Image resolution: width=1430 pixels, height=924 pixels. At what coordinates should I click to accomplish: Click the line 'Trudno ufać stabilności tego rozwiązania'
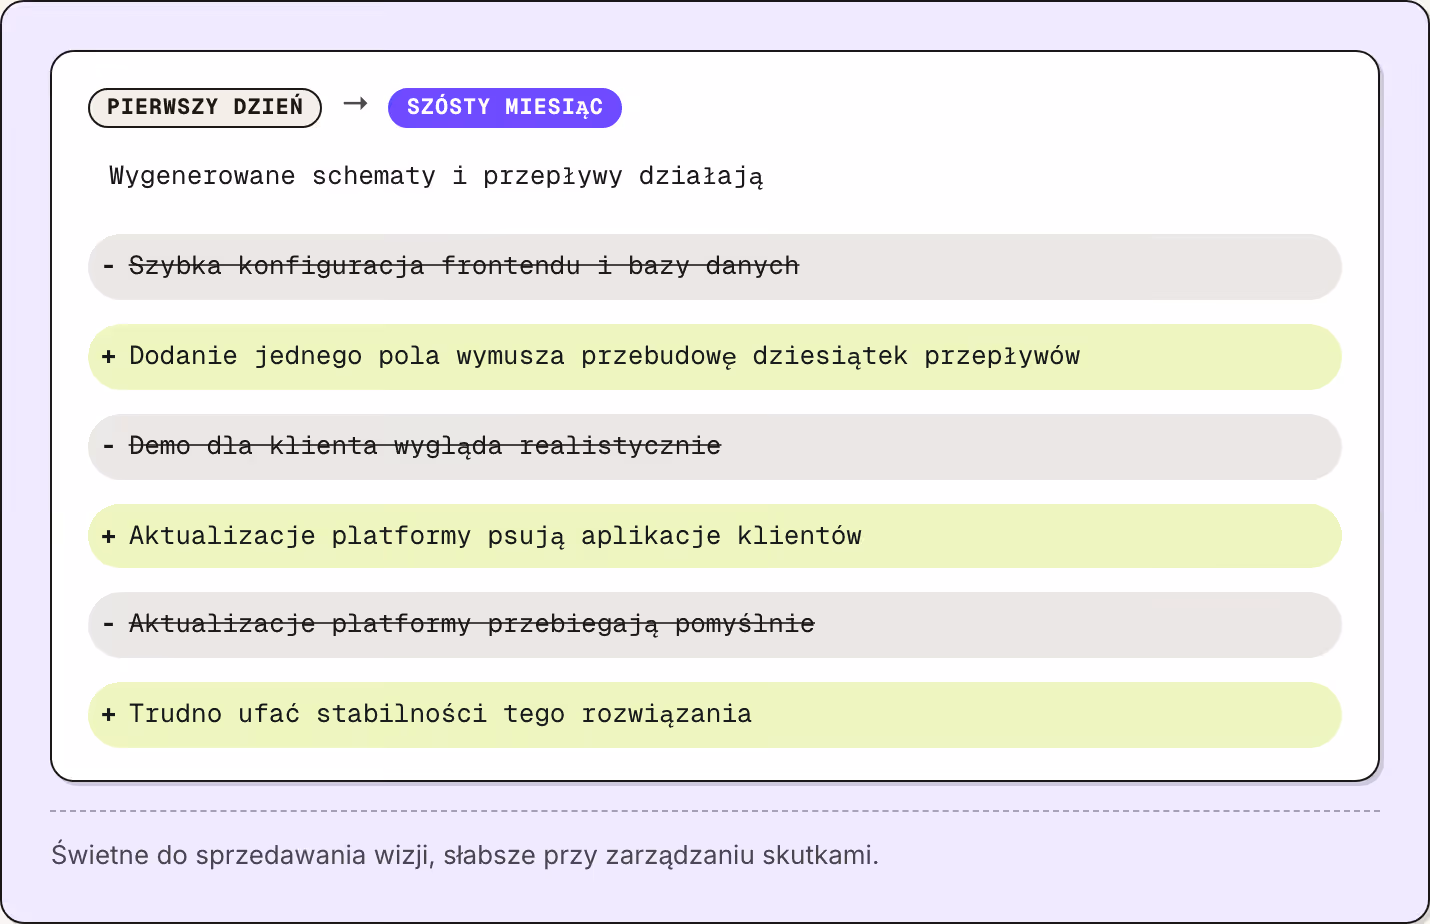tap(715, 715)
